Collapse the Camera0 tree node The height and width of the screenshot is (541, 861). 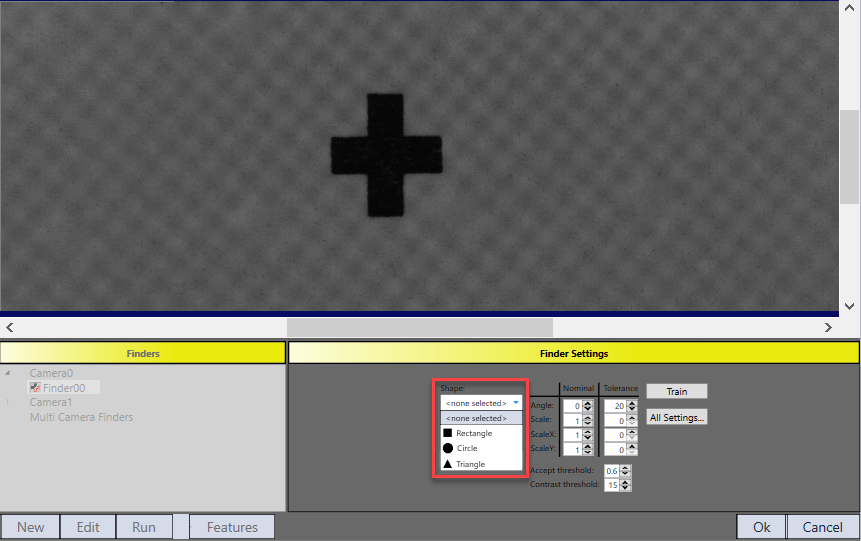tap(7, 373)
